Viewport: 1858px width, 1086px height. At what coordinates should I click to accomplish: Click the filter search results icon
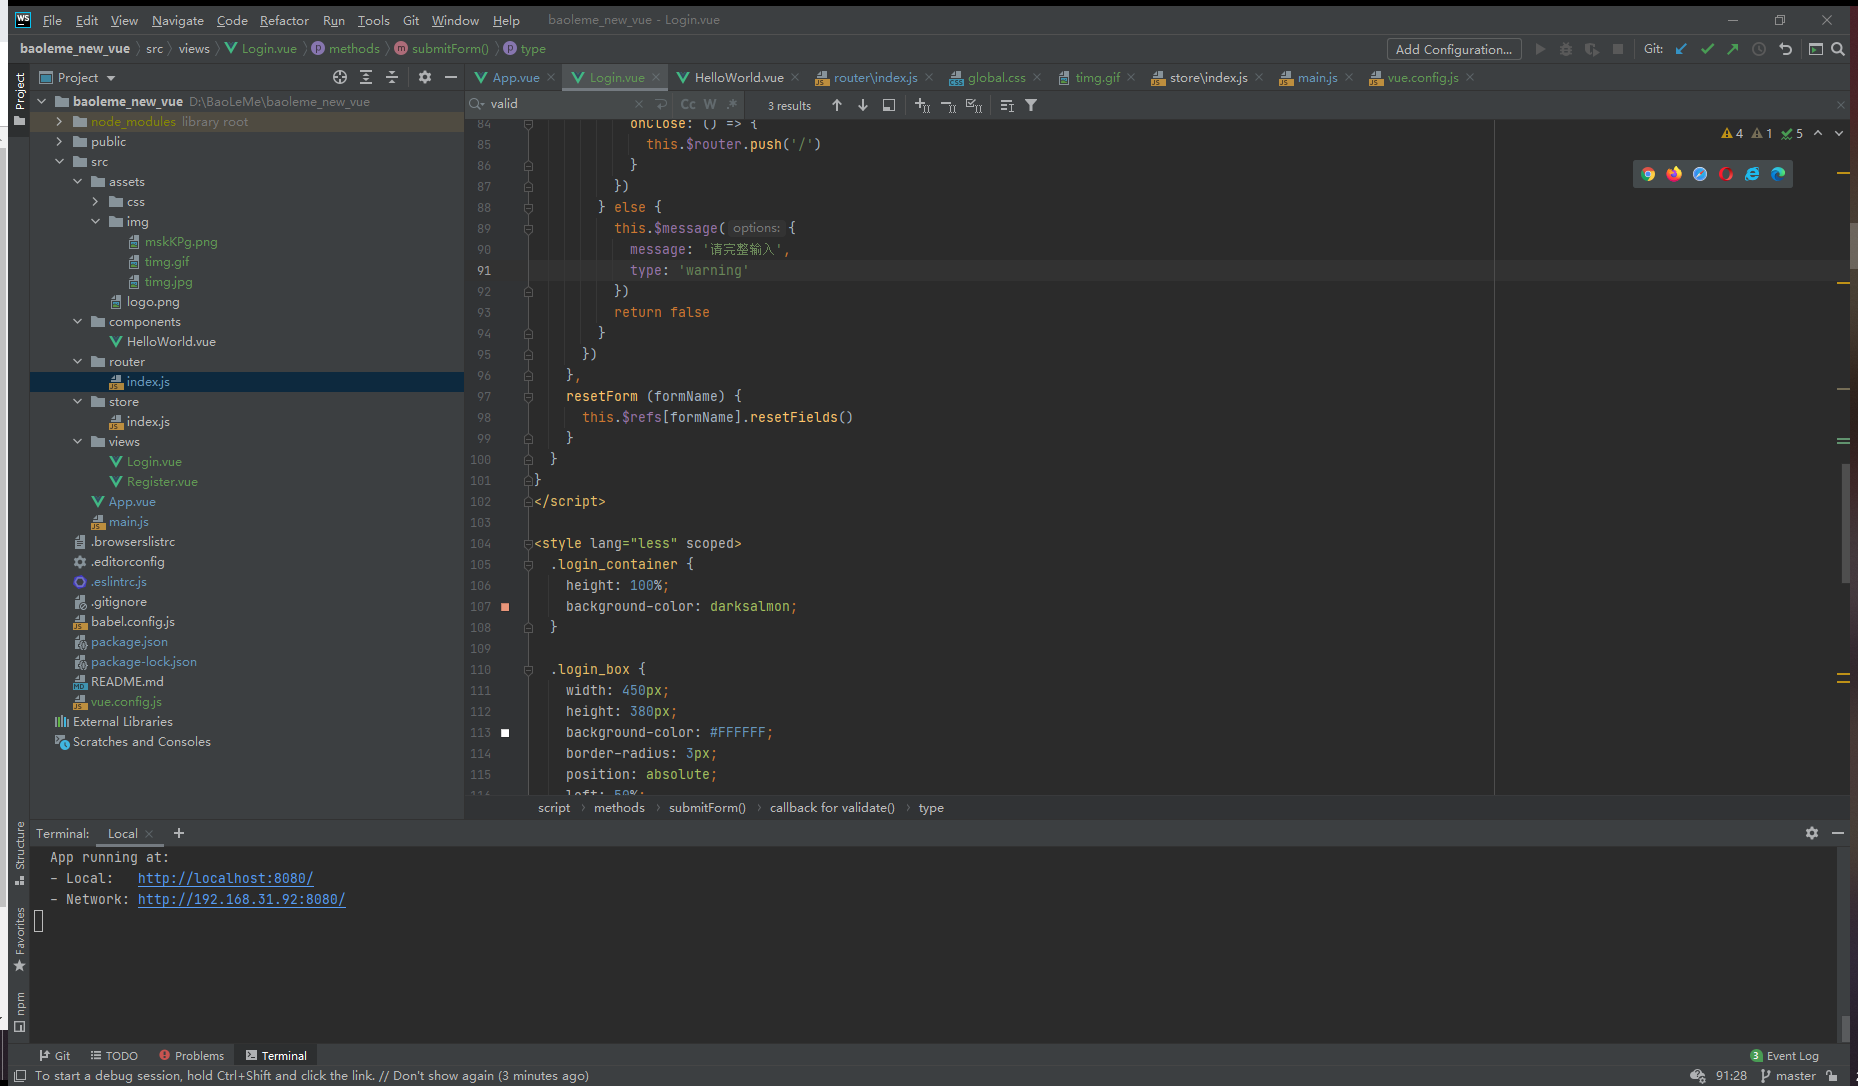1031,105
